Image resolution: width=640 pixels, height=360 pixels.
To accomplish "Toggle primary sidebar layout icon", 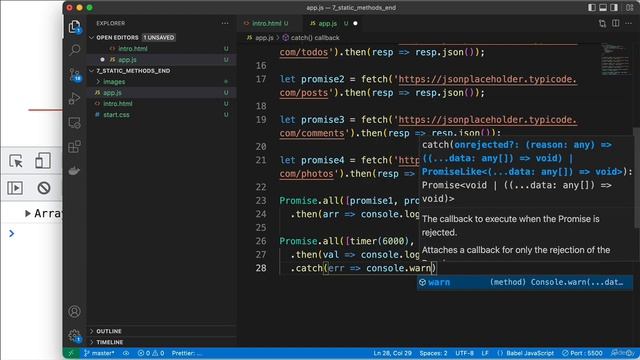I will [x=591, y=7].
